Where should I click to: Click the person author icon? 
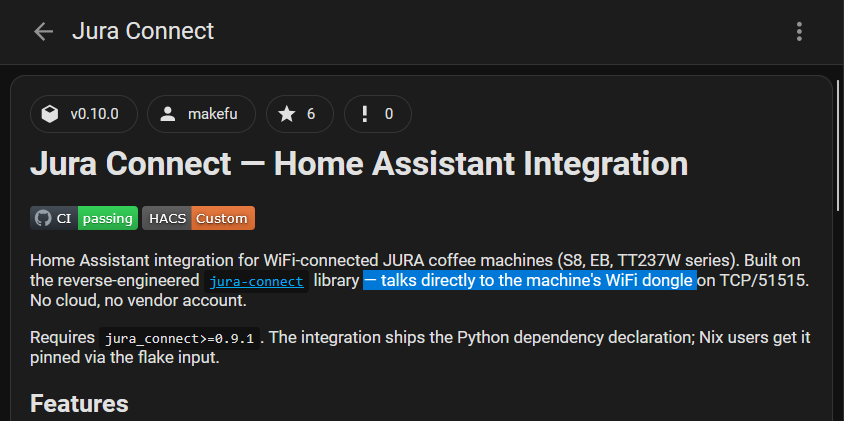168,114
